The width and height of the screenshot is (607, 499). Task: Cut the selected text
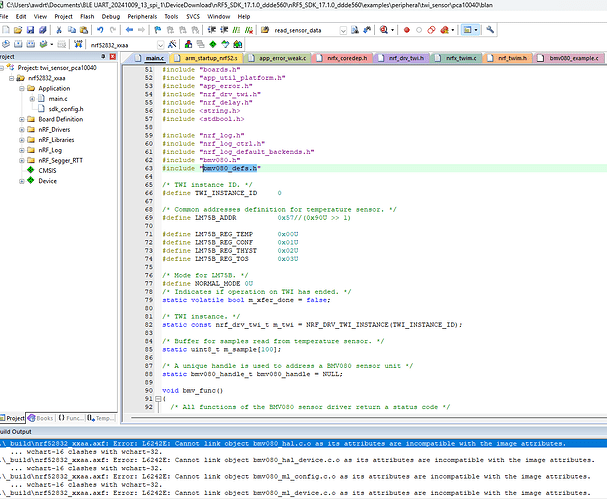[x=59, y=30]
